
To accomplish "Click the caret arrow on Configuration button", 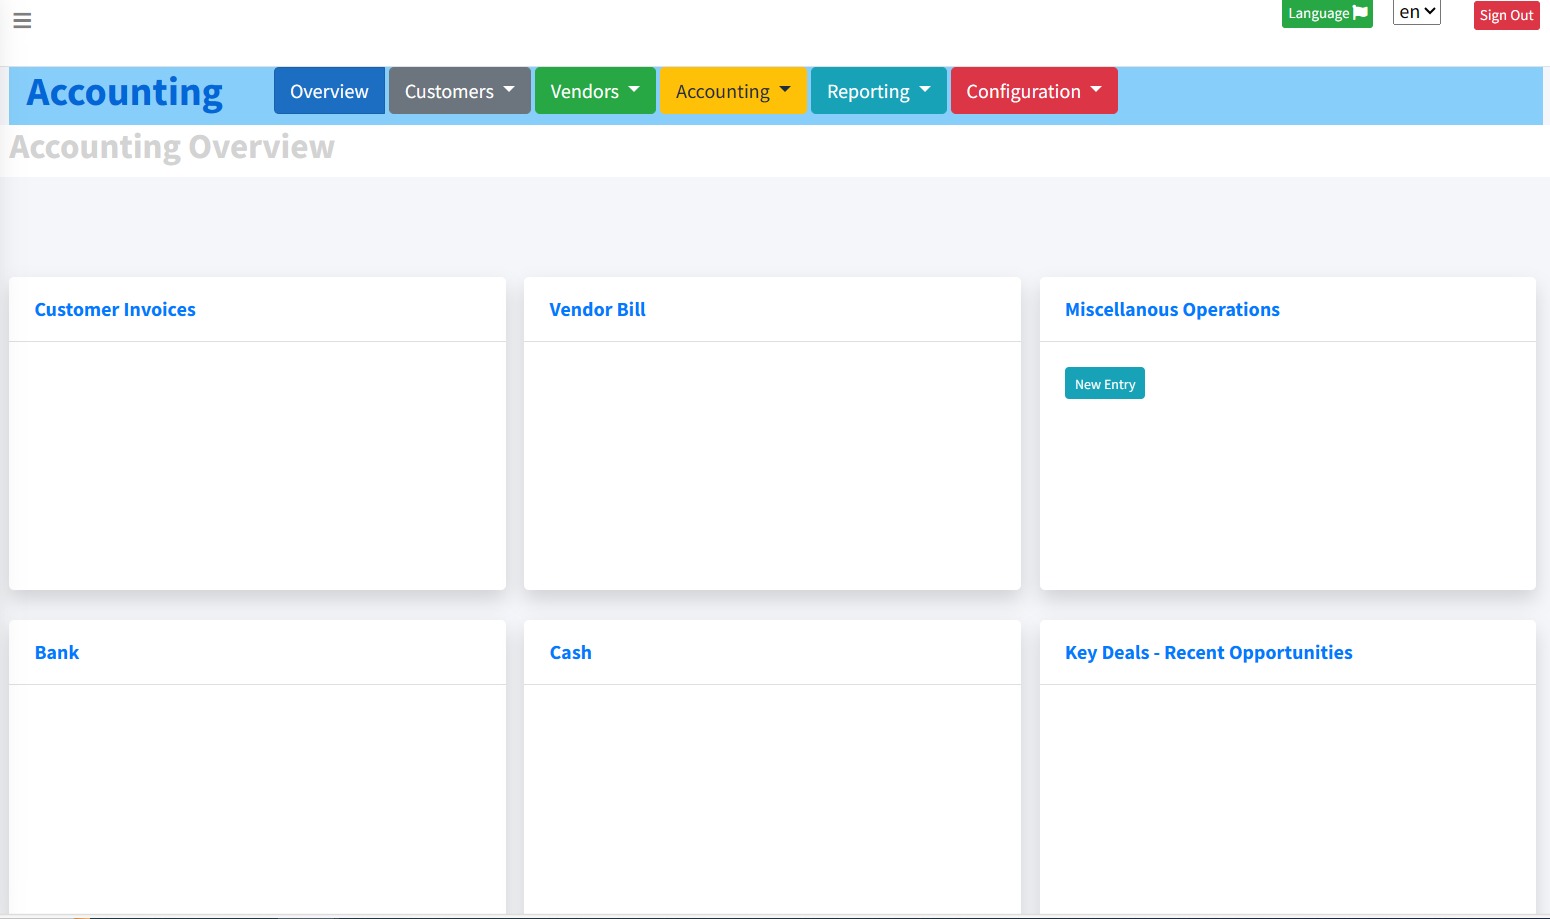I will (x=1096, y=89).
